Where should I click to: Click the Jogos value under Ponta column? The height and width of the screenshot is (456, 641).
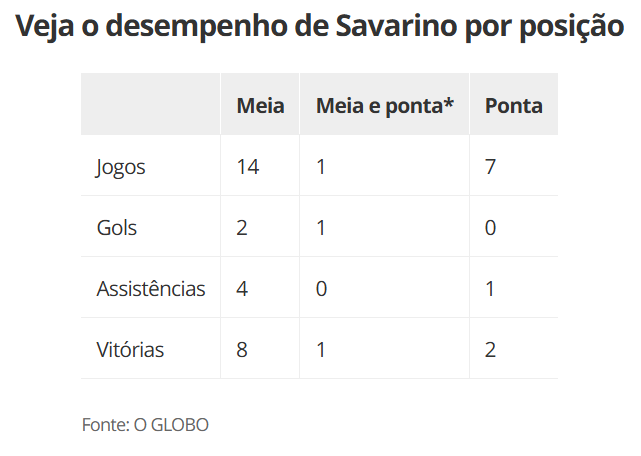[x=491, y=167]
